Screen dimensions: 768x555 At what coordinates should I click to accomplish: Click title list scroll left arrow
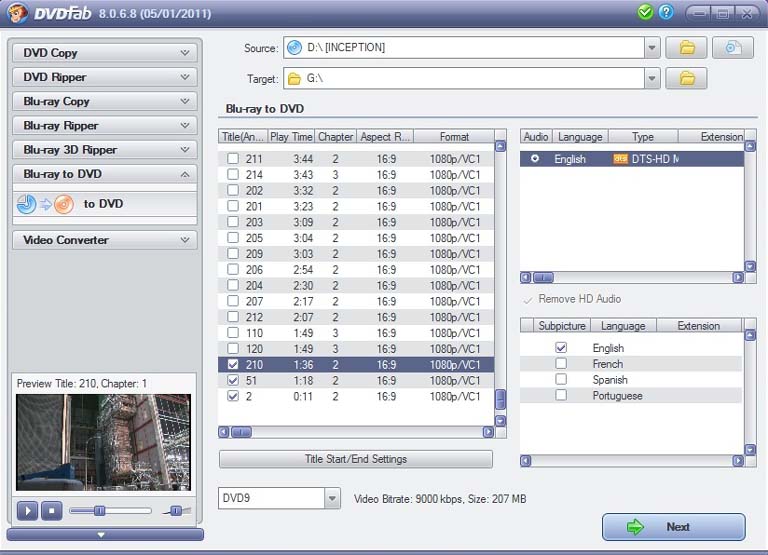tap(224, 432)
